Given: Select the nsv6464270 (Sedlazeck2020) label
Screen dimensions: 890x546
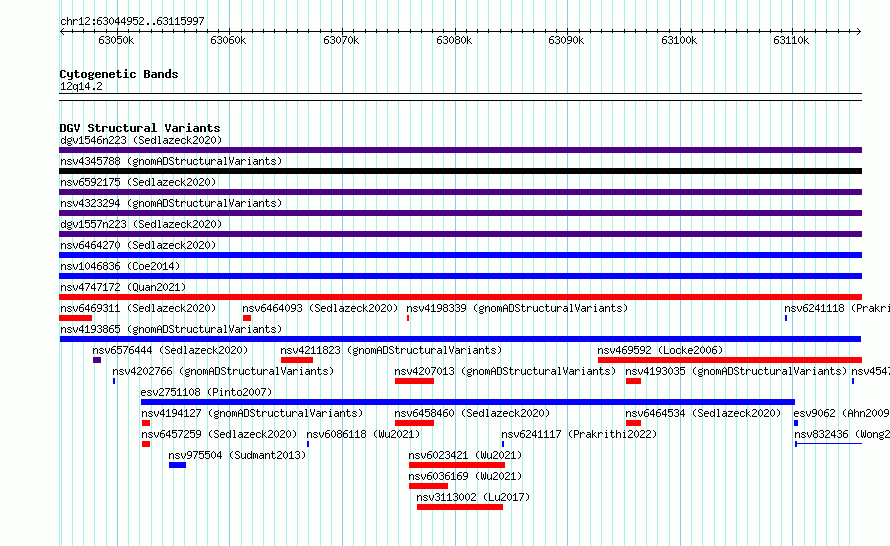Looking at the screenshot, I should click(138, 245).
